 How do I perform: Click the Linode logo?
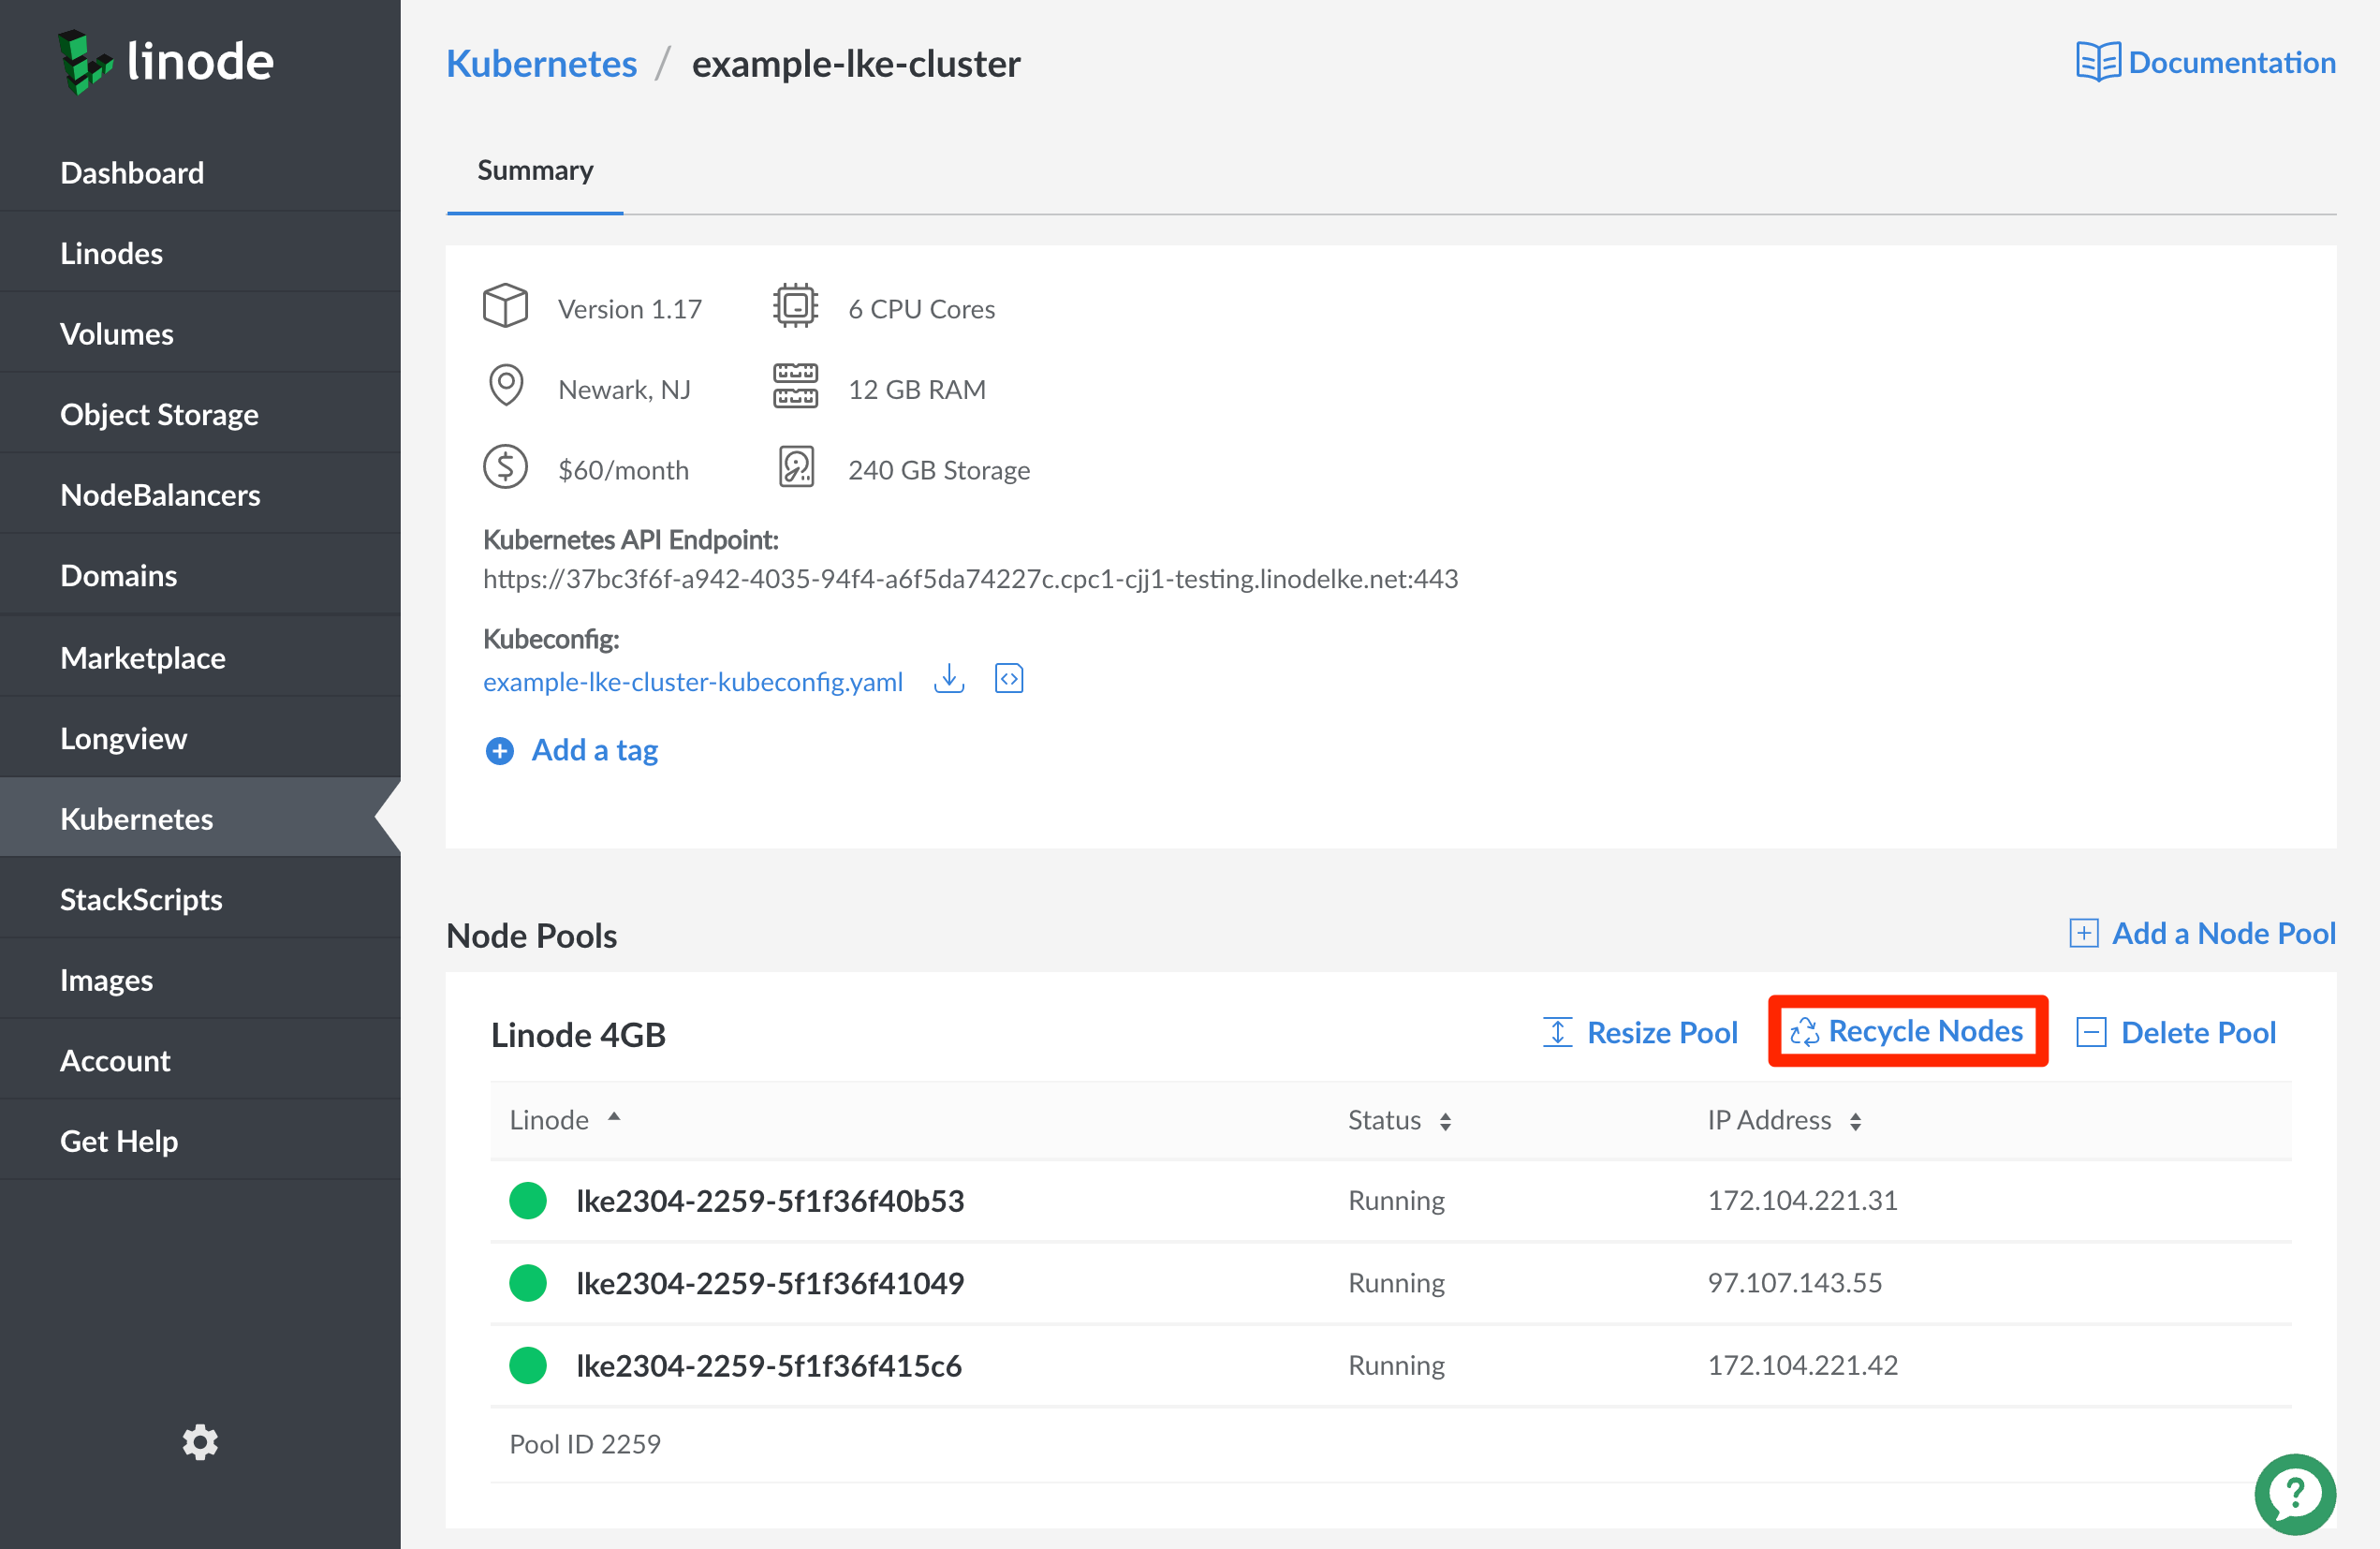tap(166, 62)
